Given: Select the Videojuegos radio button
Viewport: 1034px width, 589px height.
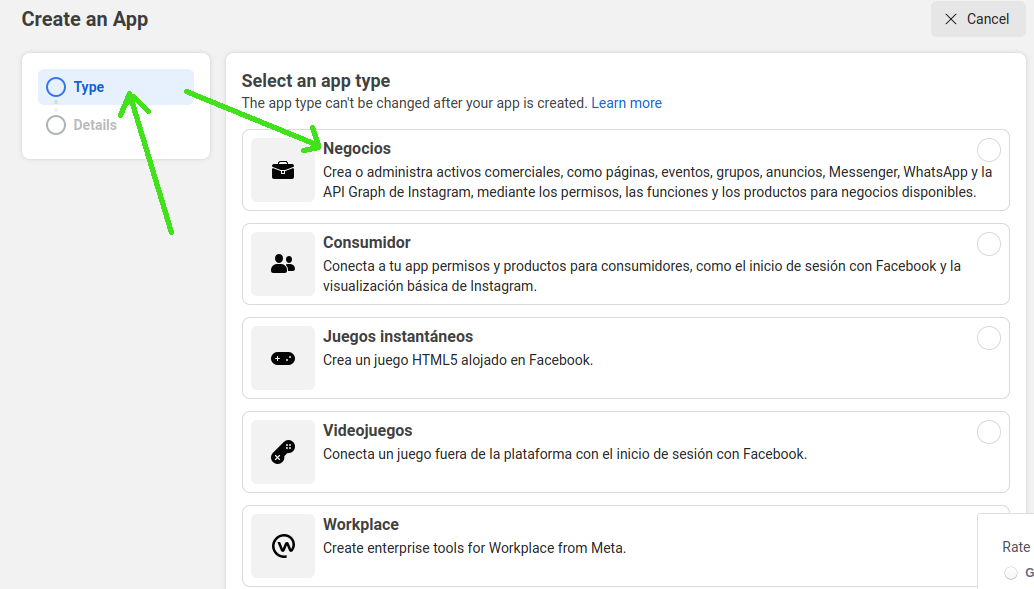Looking at the screenshot, I should point(988,433).
